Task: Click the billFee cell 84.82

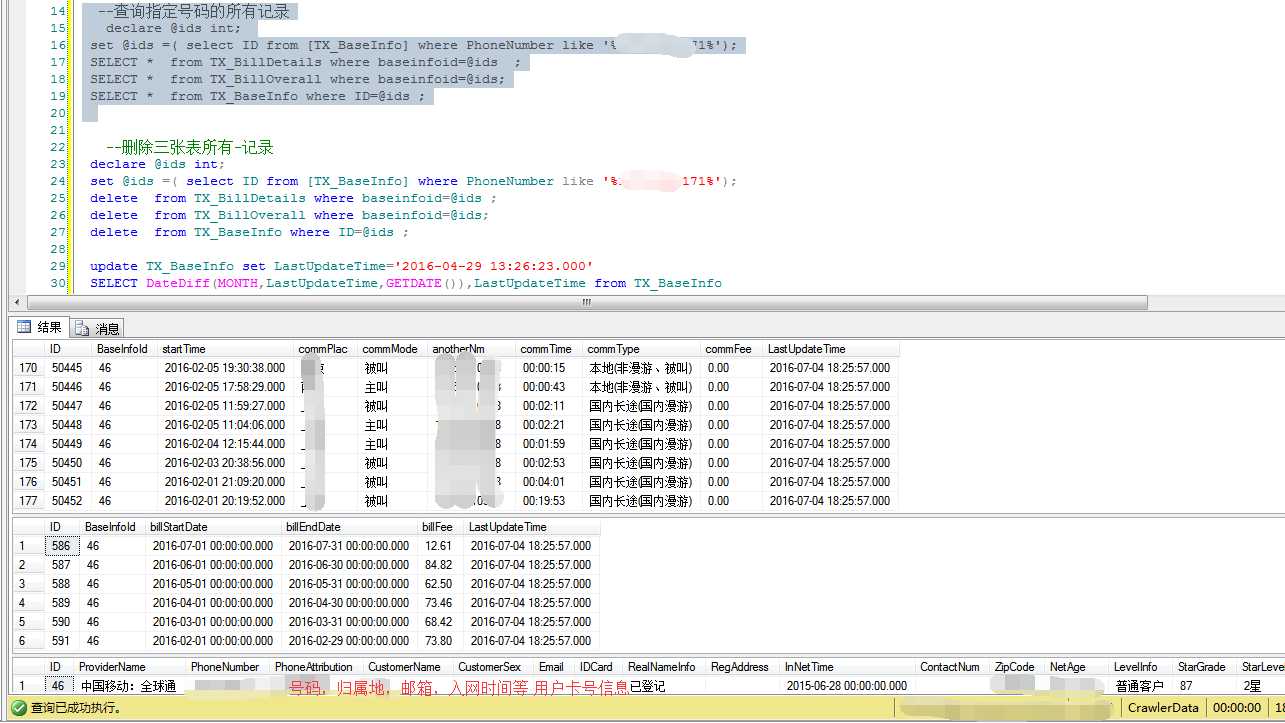Action: (x=441, y=565)
